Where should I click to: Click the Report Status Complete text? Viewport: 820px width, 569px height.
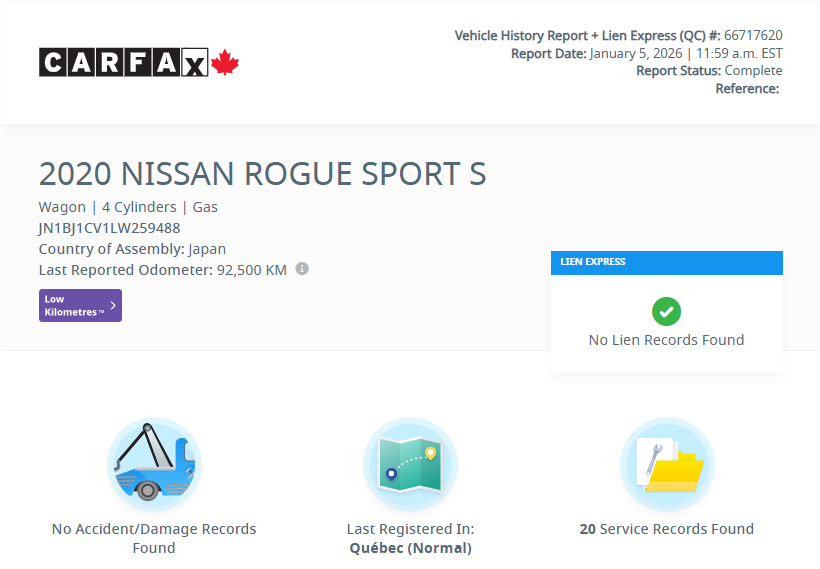[709, 71]
